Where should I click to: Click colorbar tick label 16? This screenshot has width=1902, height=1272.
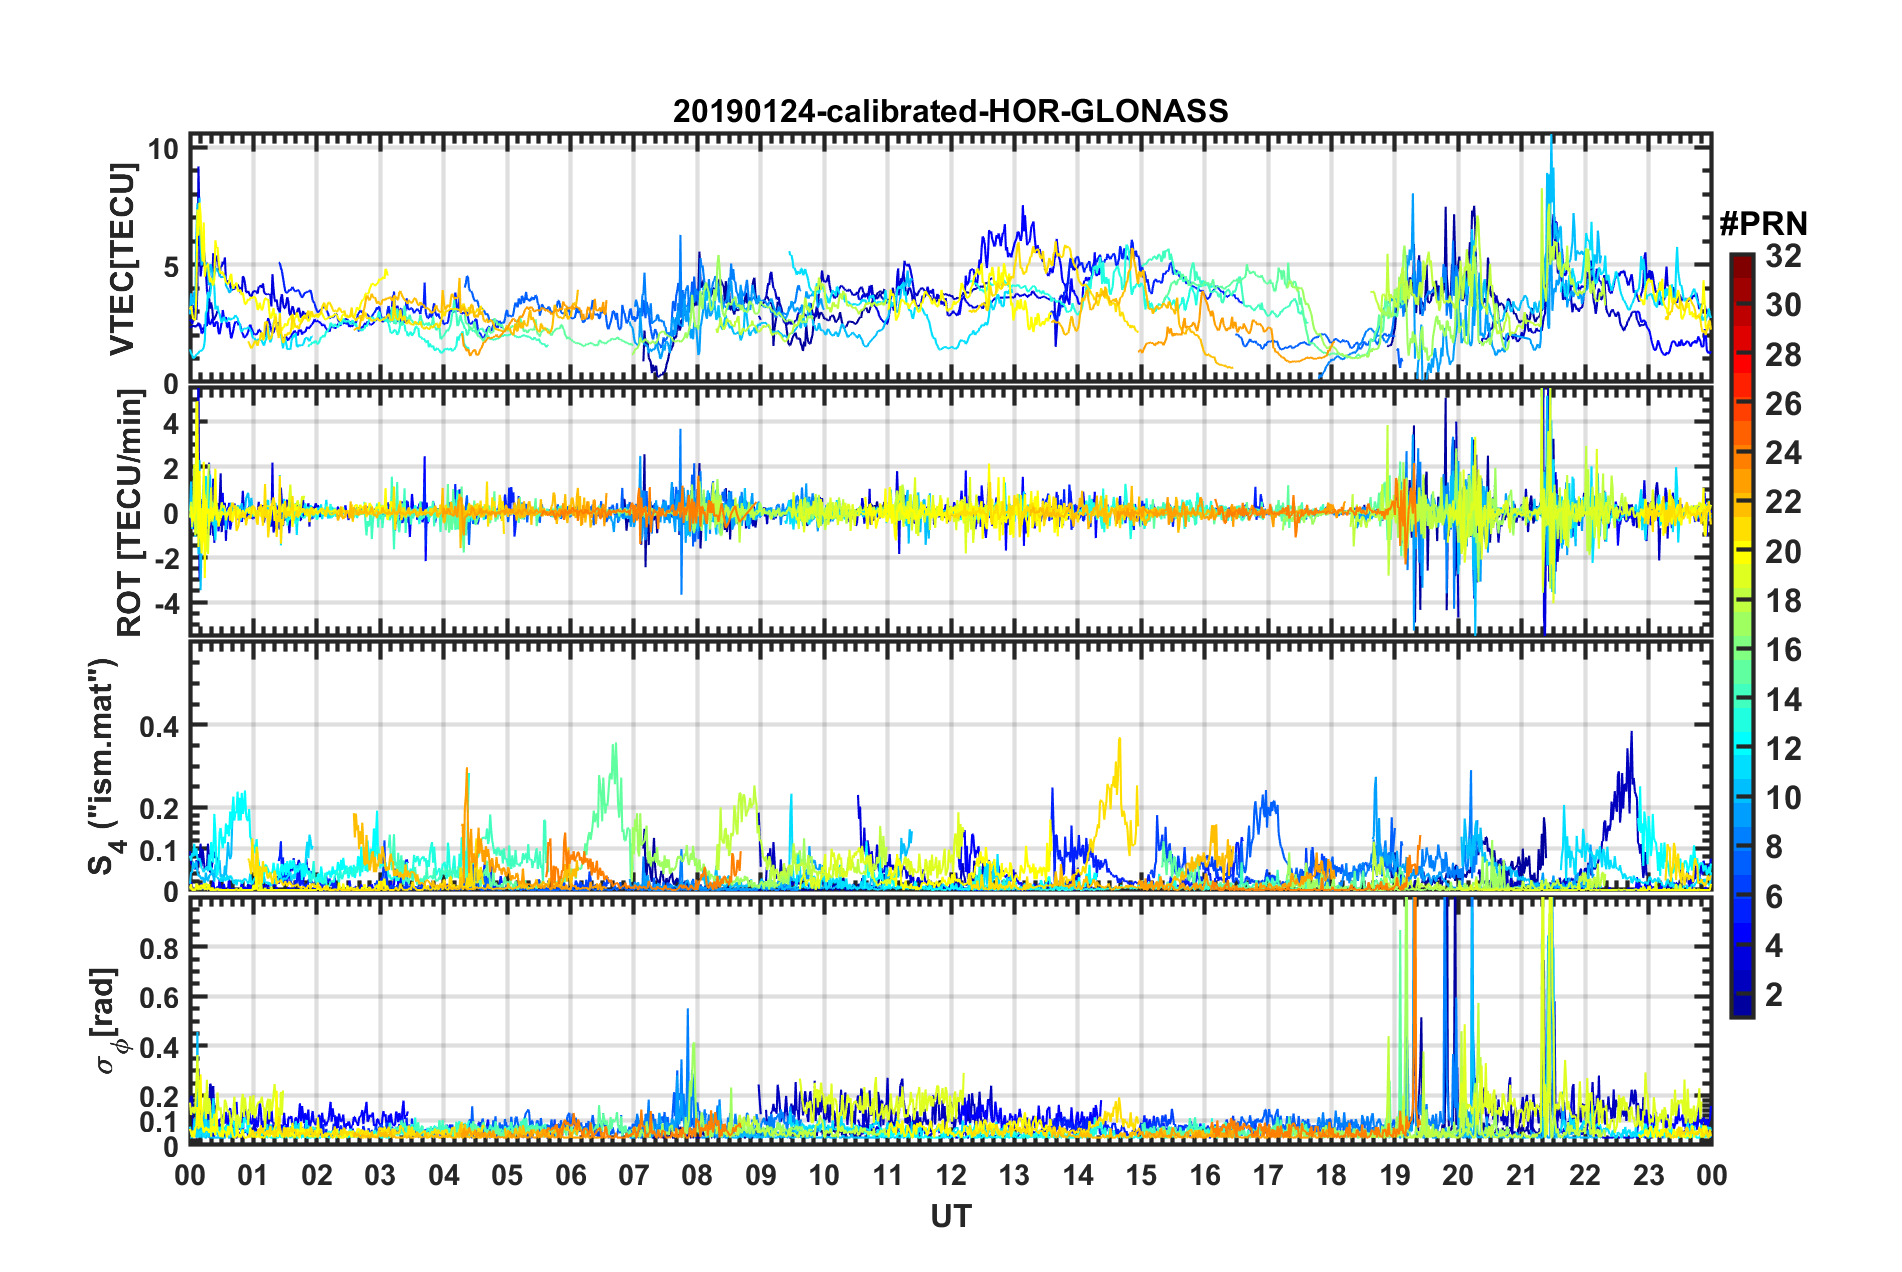pos(1783,650)
